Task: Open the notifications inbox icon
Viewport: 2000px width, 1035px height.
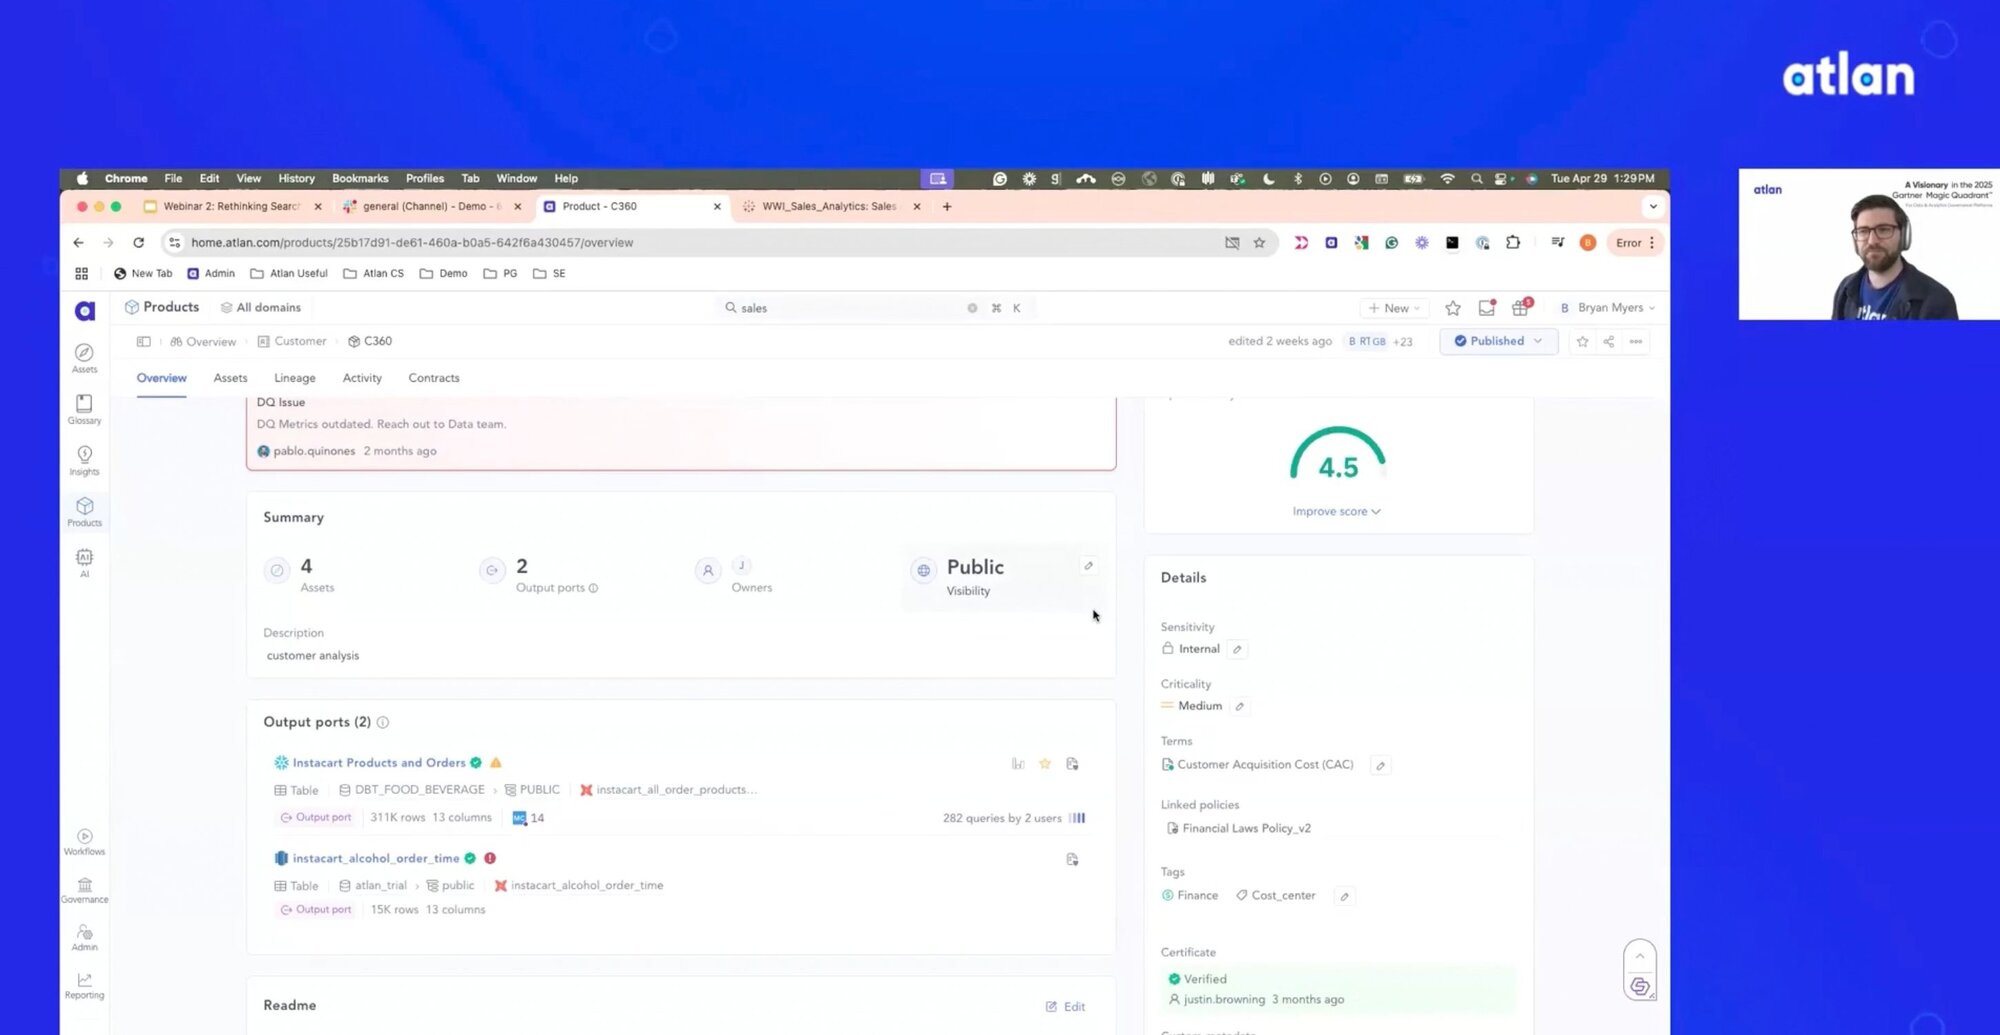Action: (x=1487, y=308)
